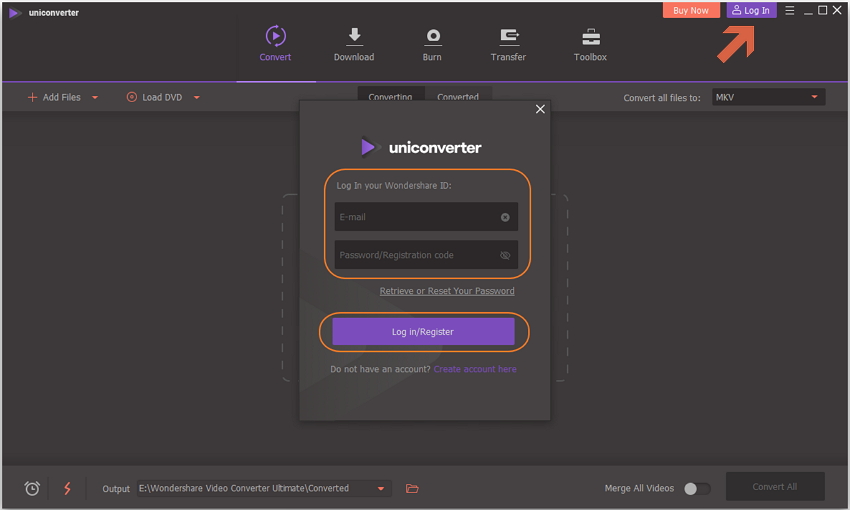Open the Download section
The image size is (850, 510).
point(354,44)
